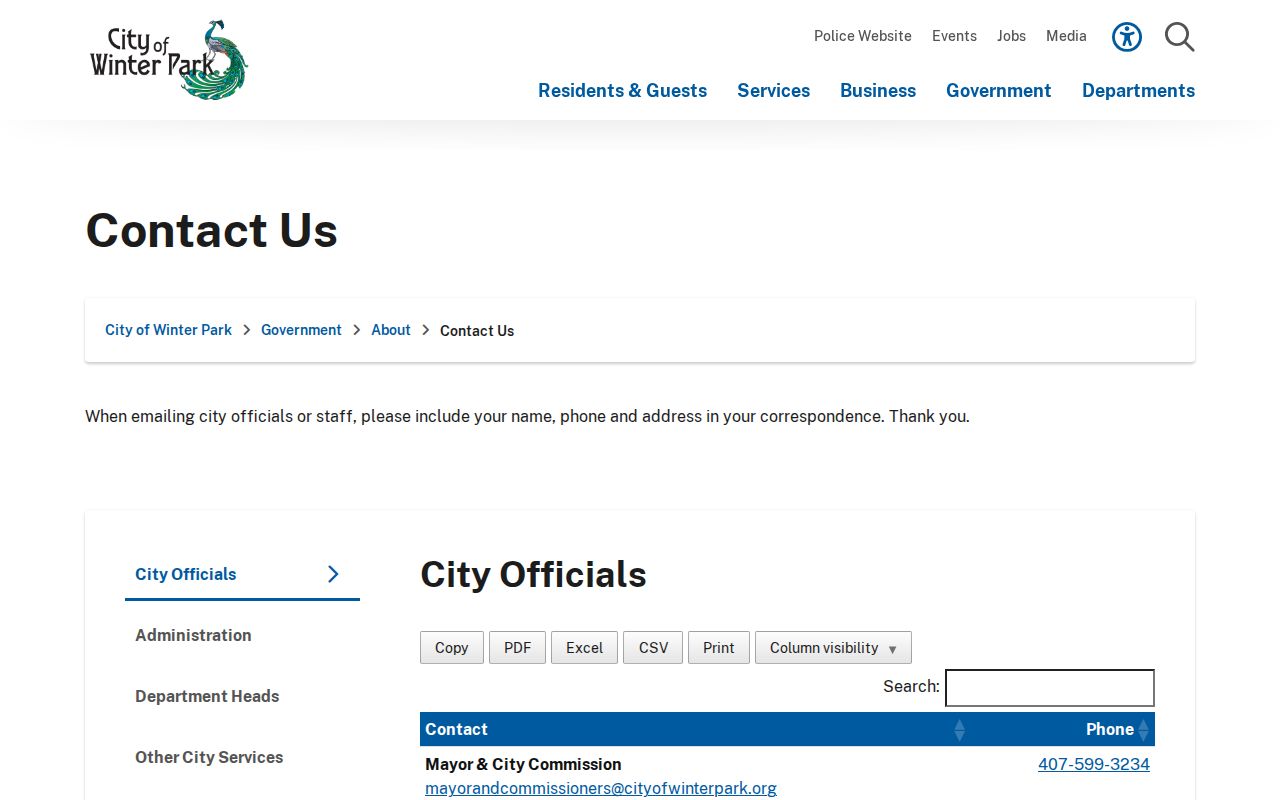Switch to the Administration tab
This screenshot has width=1280, height=800.
242,635
